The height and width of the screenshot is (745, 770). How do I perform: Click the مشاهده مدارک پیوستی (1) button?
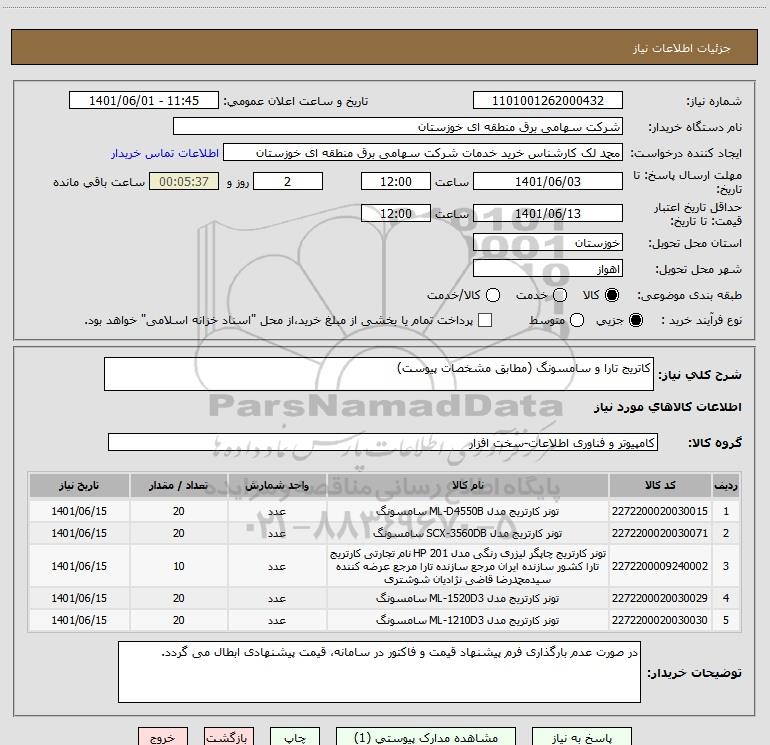pyautogui.click(x=426, y=738)
